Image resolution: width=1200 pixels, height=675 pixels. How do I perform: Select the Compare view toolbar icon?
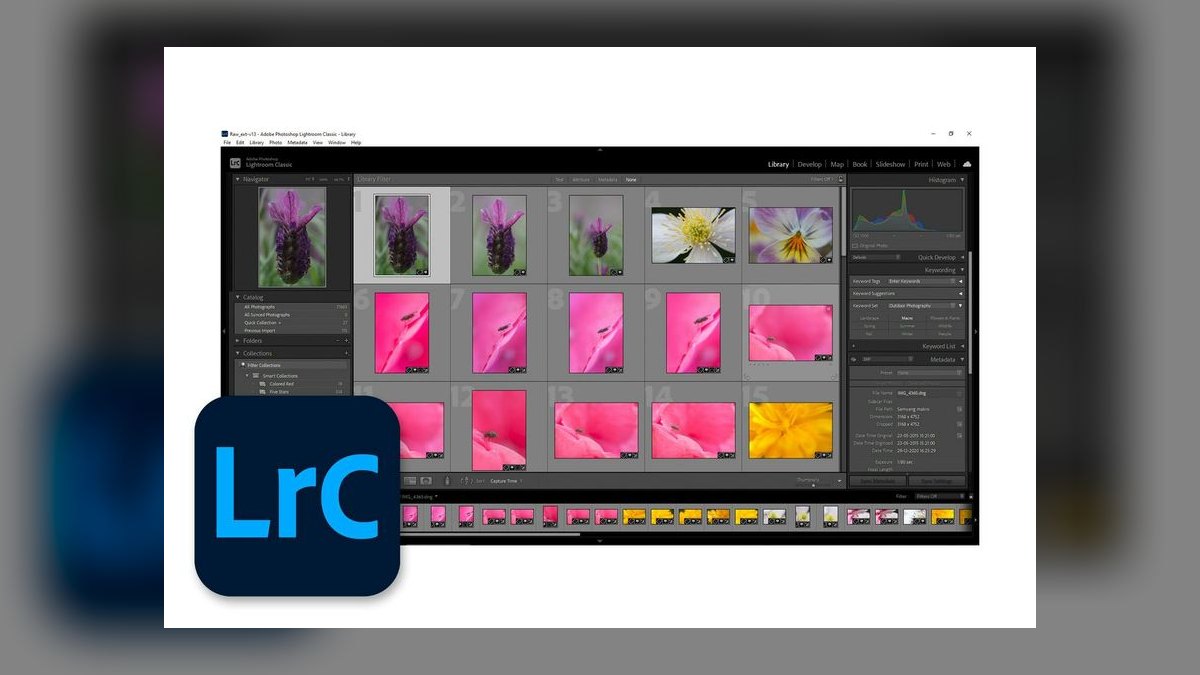tap(410, 481)
